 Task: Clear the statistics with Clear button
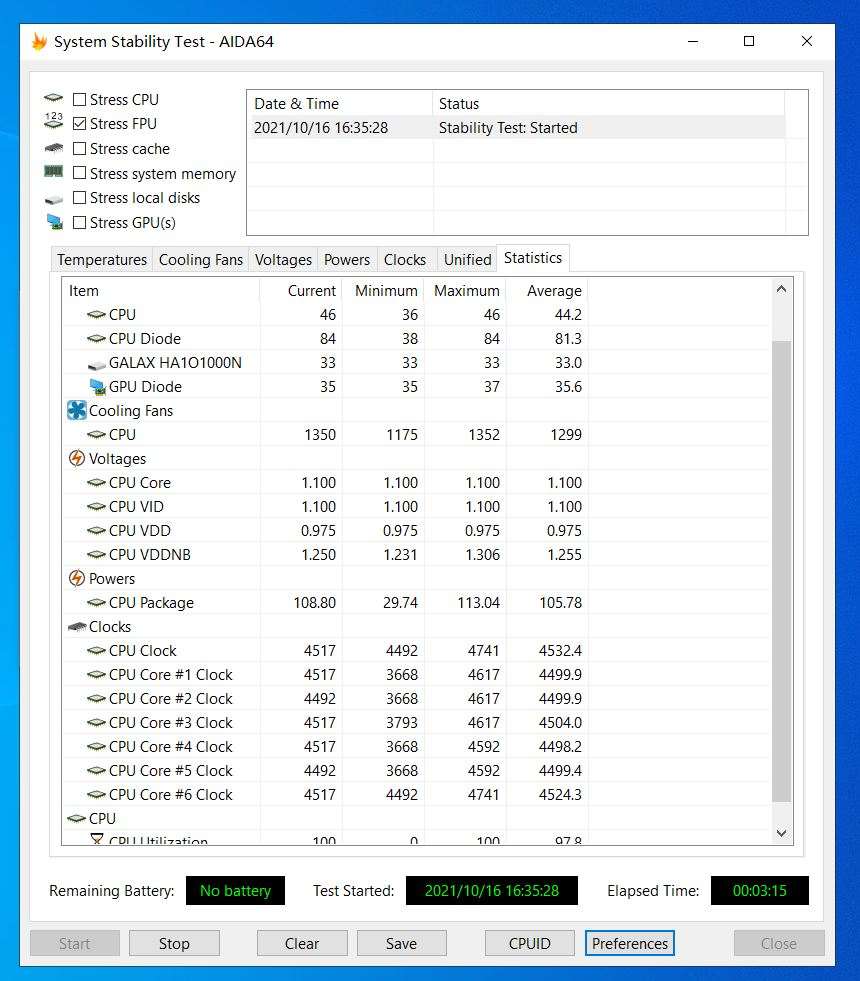(x=302, y=943)
